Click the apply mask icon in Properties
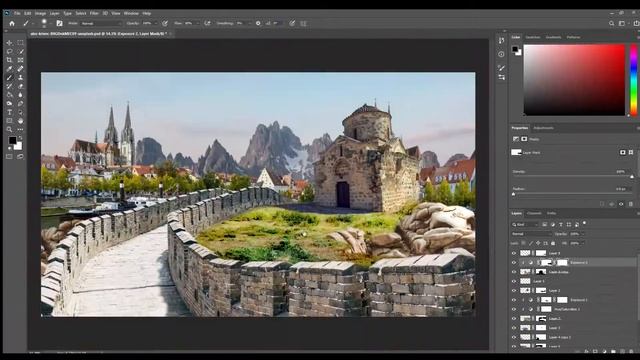This screenshot has width=640, height=360. [611, 204]
